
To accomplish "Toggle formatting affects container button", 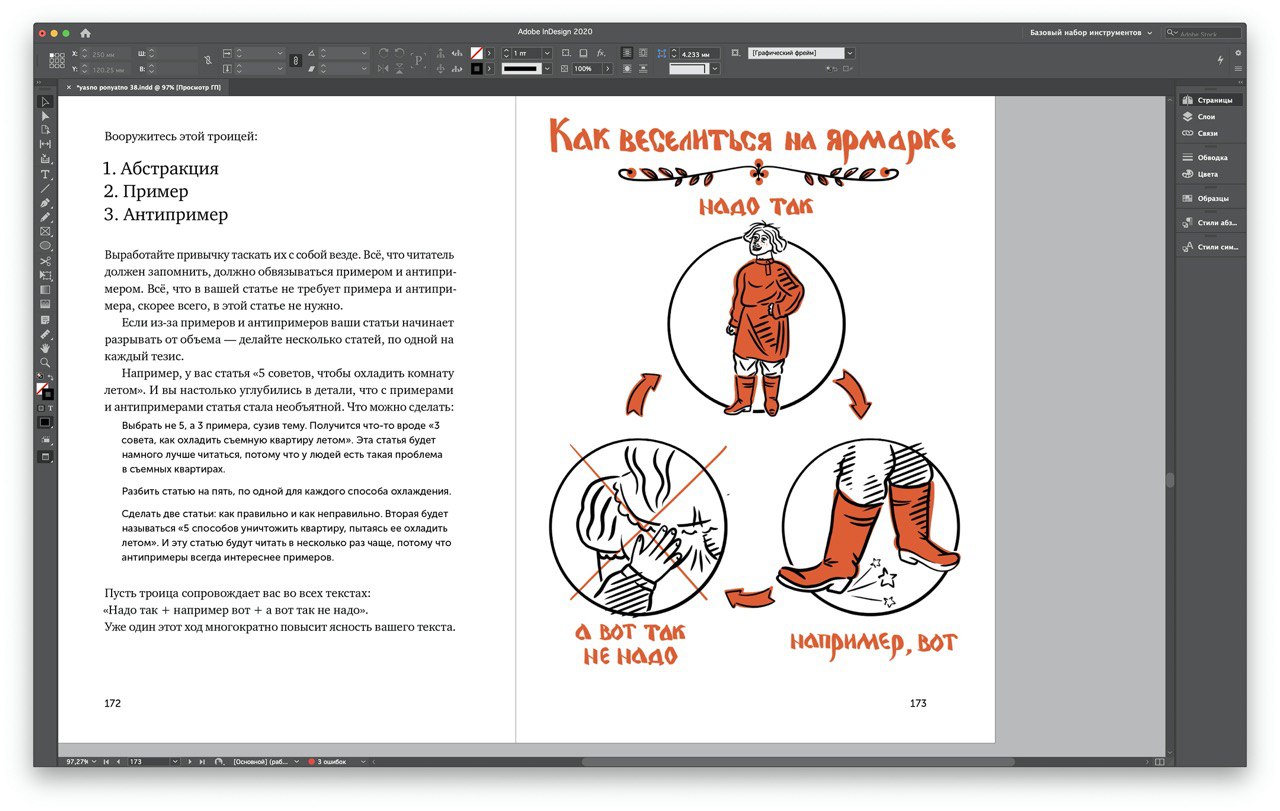I will click(x=40, y=409).
